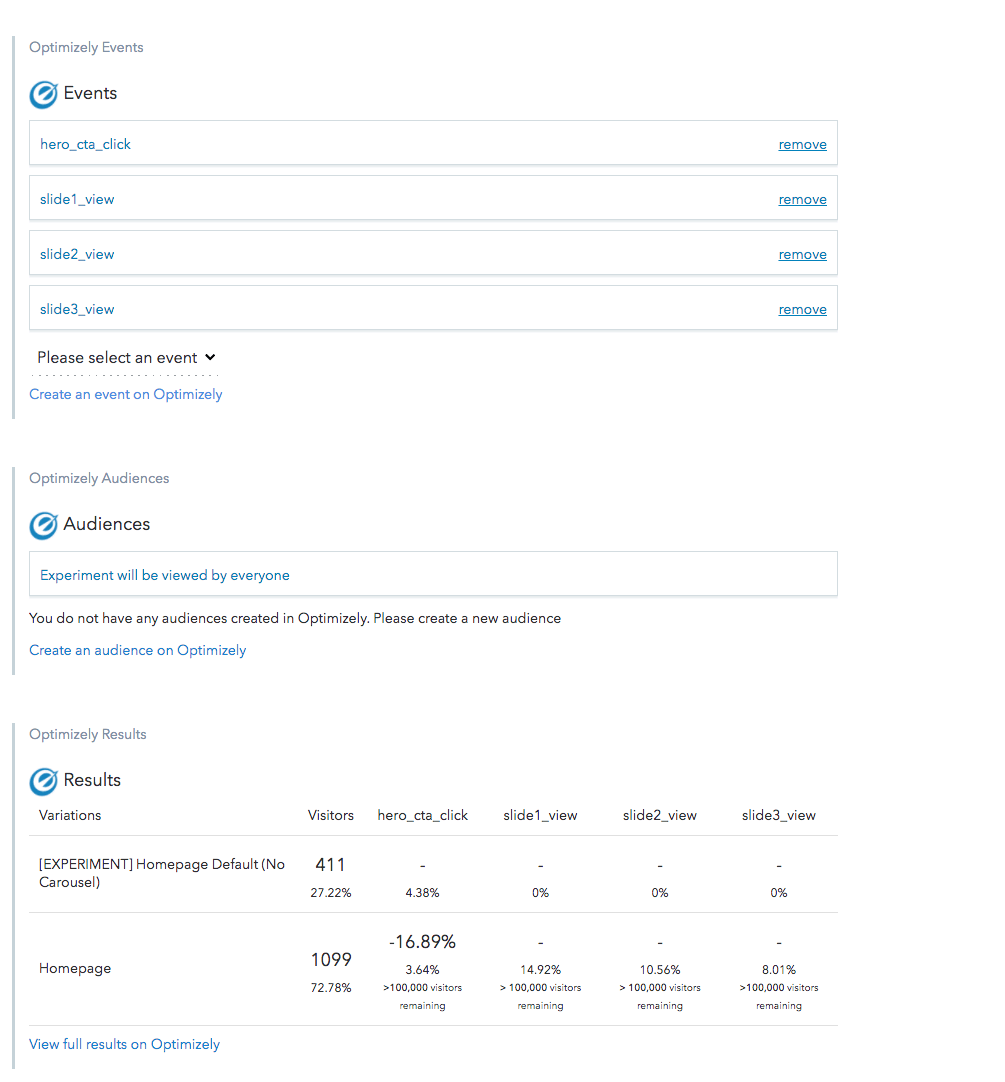Click 'View full results on Optimizely' link
The width and height of the screenshot is (1005, 1082).
(124, 1044)
